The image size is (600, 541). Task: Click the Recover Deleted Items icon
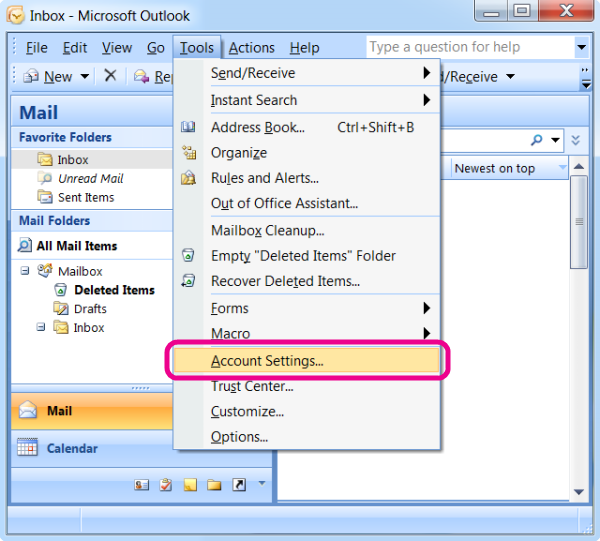[x=188, y=280]
